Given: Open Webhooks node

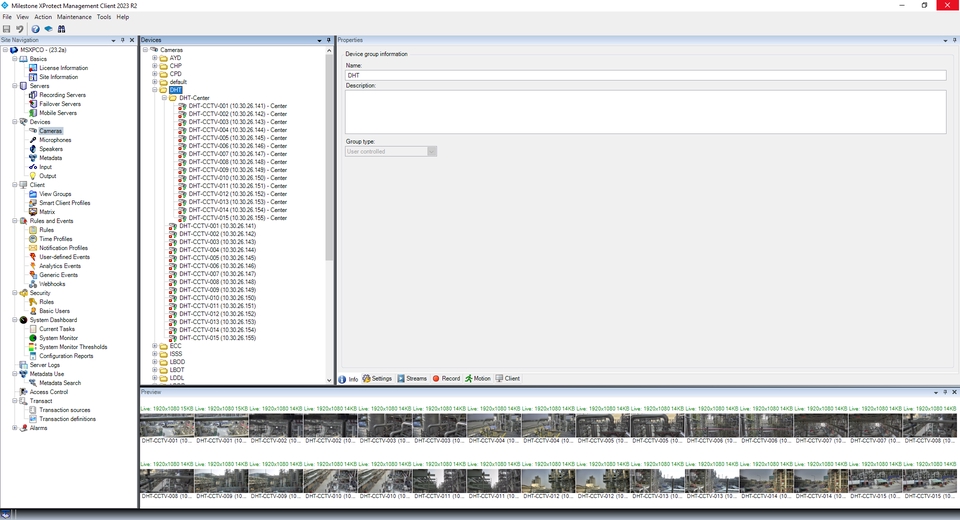Looking at the screenshot, I should tap(52, 284).
